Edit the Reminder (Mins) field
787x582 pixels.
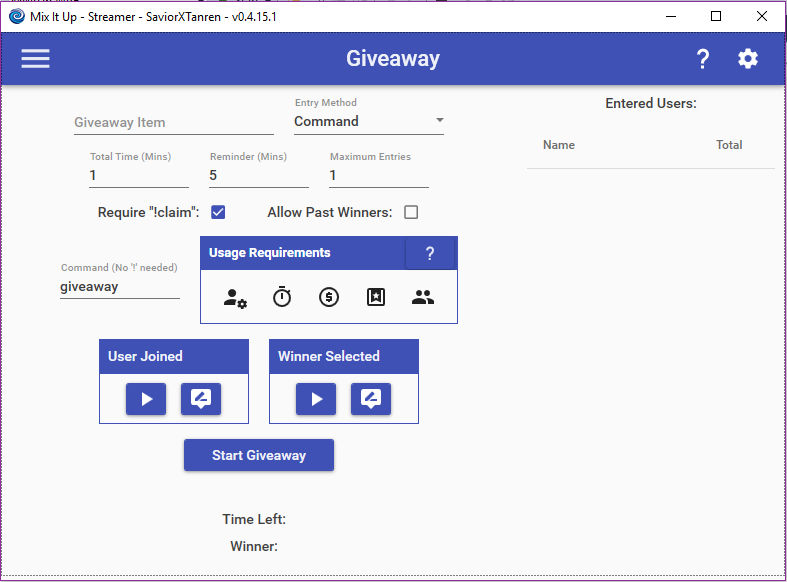[x=259, y=176]
